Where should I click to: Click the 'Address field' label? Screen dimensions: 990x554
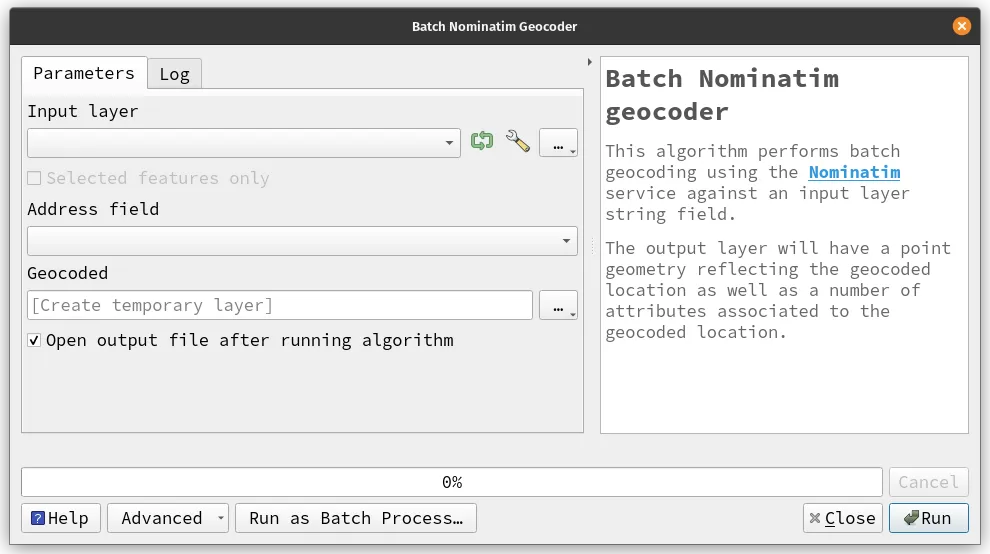click(x=93, y=209)
